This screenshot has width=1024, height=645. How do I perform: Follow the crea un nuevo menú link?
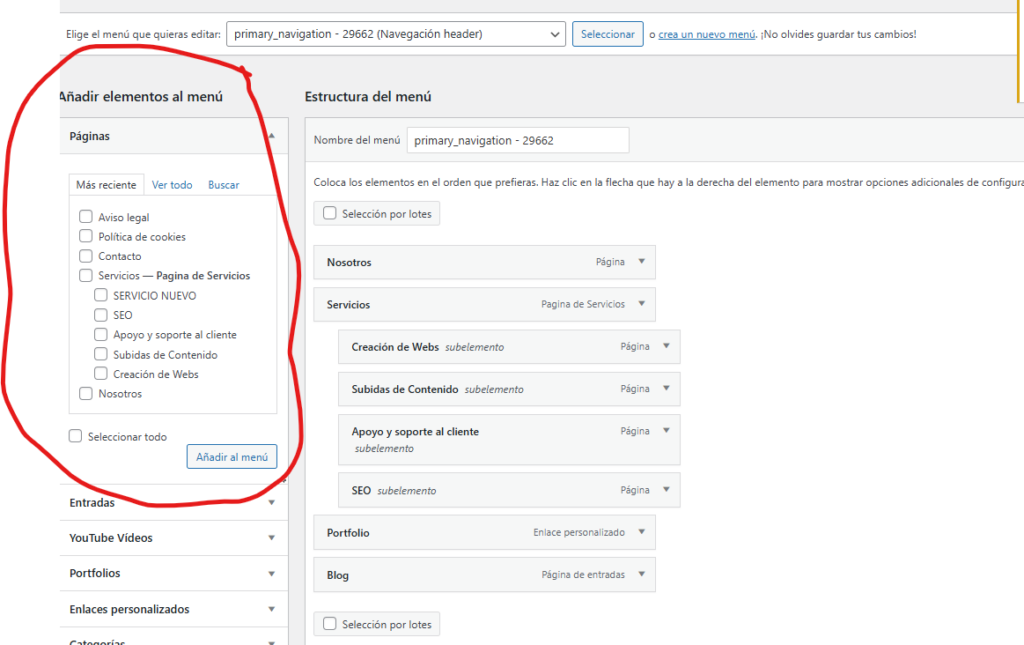click(x=706, y=34)
